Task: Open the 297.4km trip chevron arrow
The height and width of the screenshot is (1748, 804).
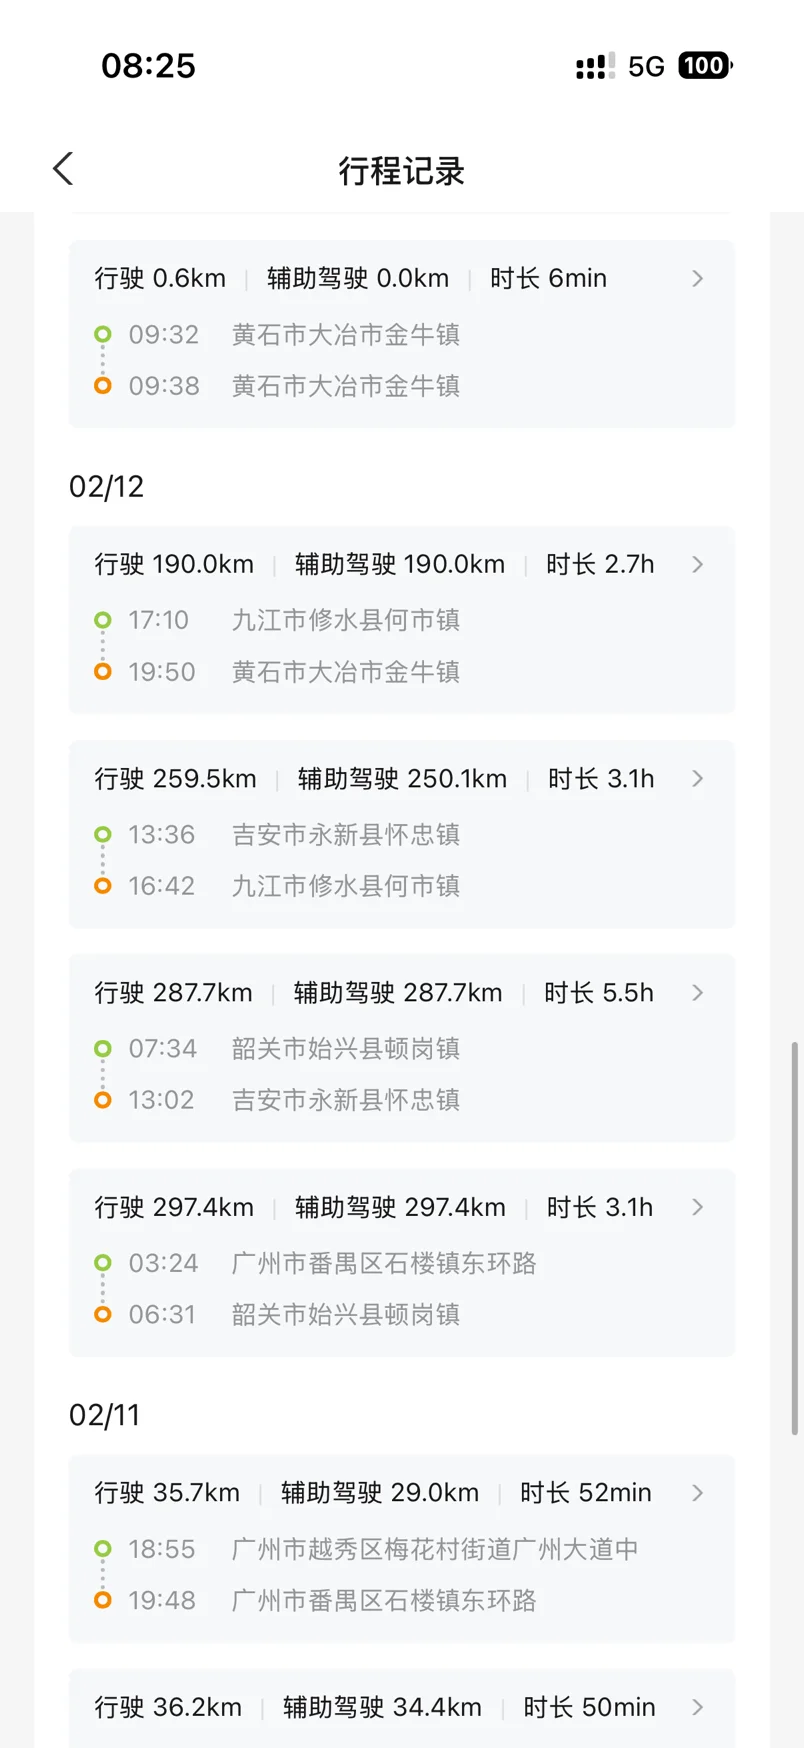Action: point(698,1207)
